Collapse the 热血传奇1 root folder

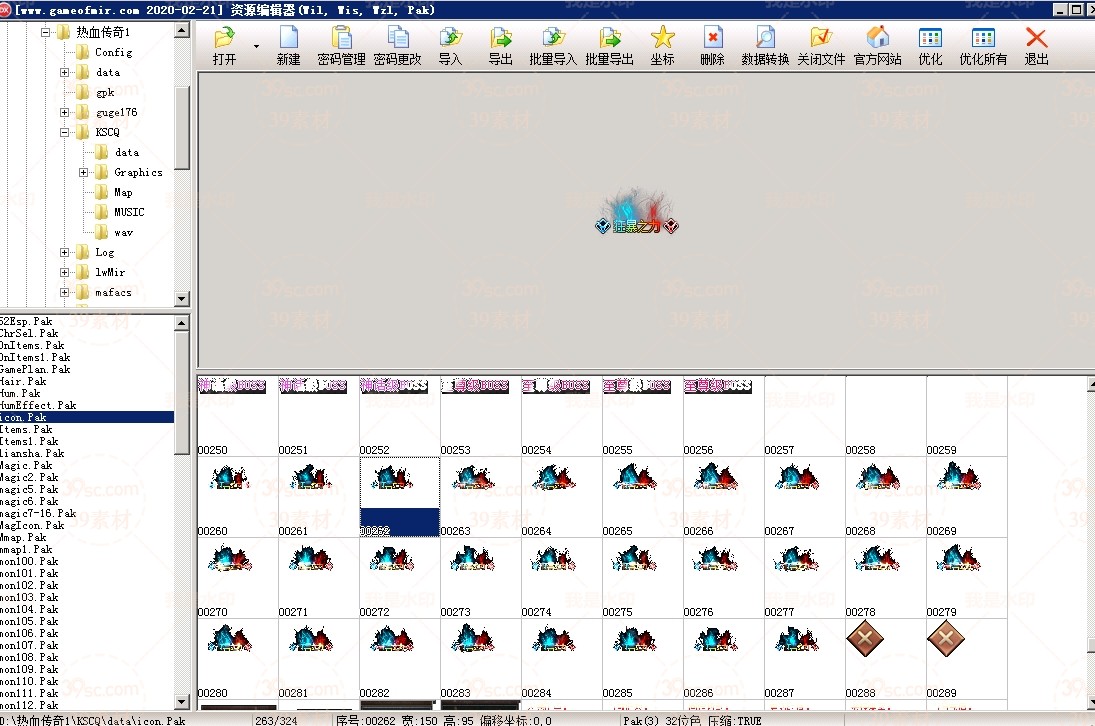[x=45, y=32]
